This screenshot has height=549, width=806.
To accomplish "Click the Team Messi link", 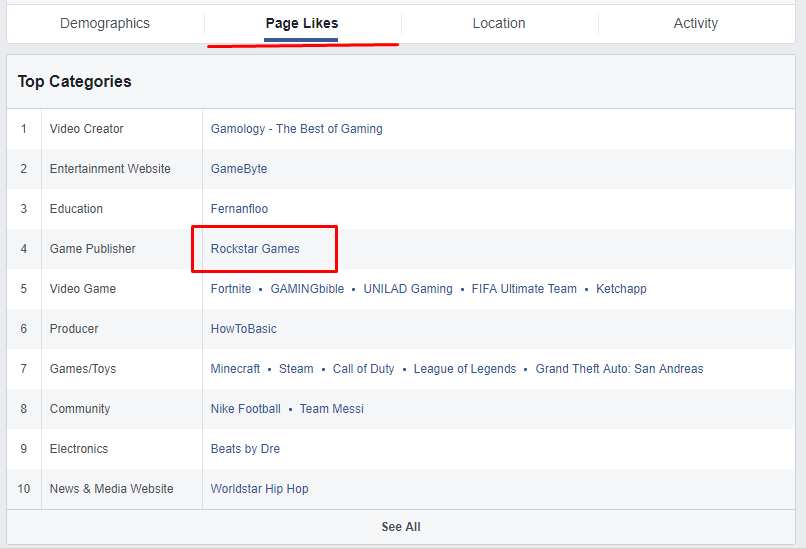I will coord(332,409).
